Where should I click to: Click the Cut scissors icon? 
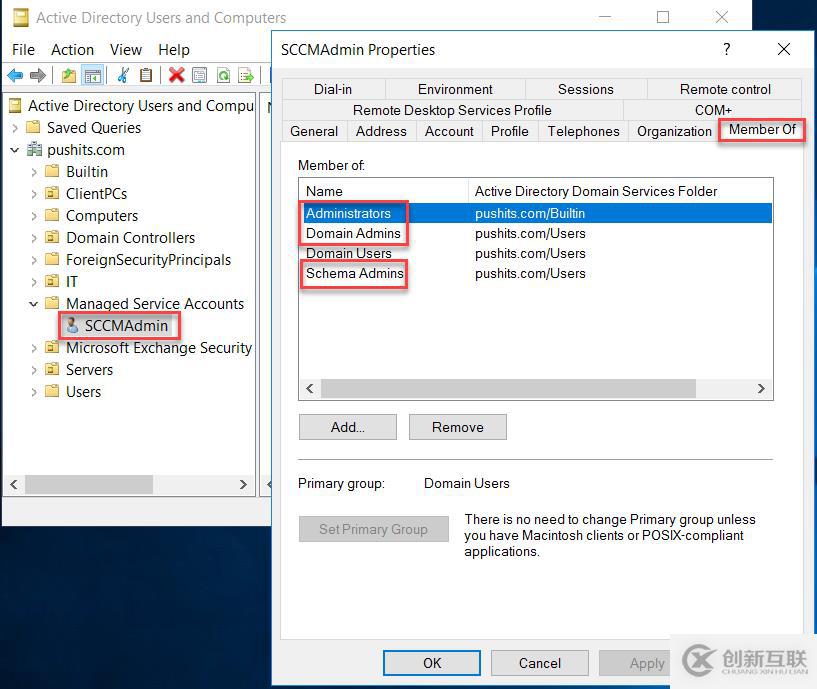point(123,76)
